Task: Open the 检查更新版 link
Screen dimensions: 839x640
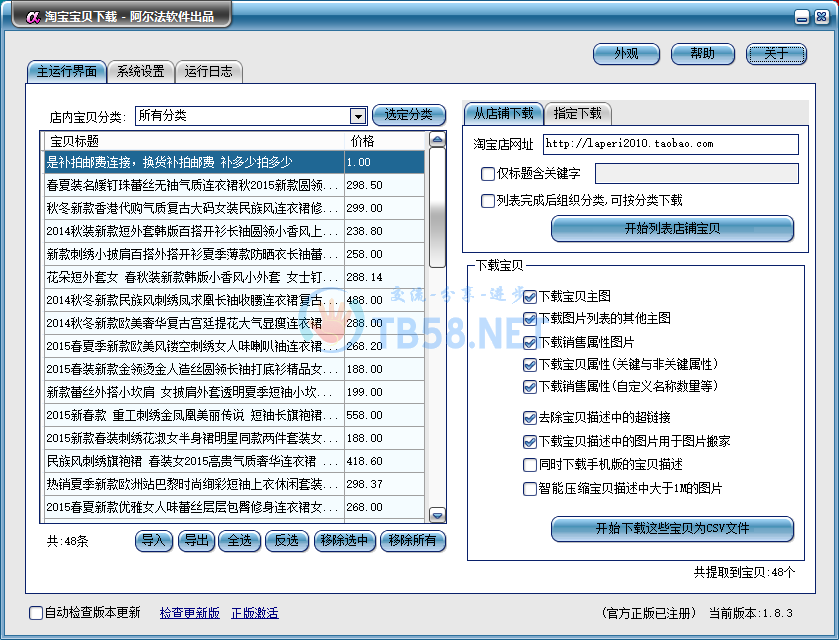Action: click(x=190, y=613)
